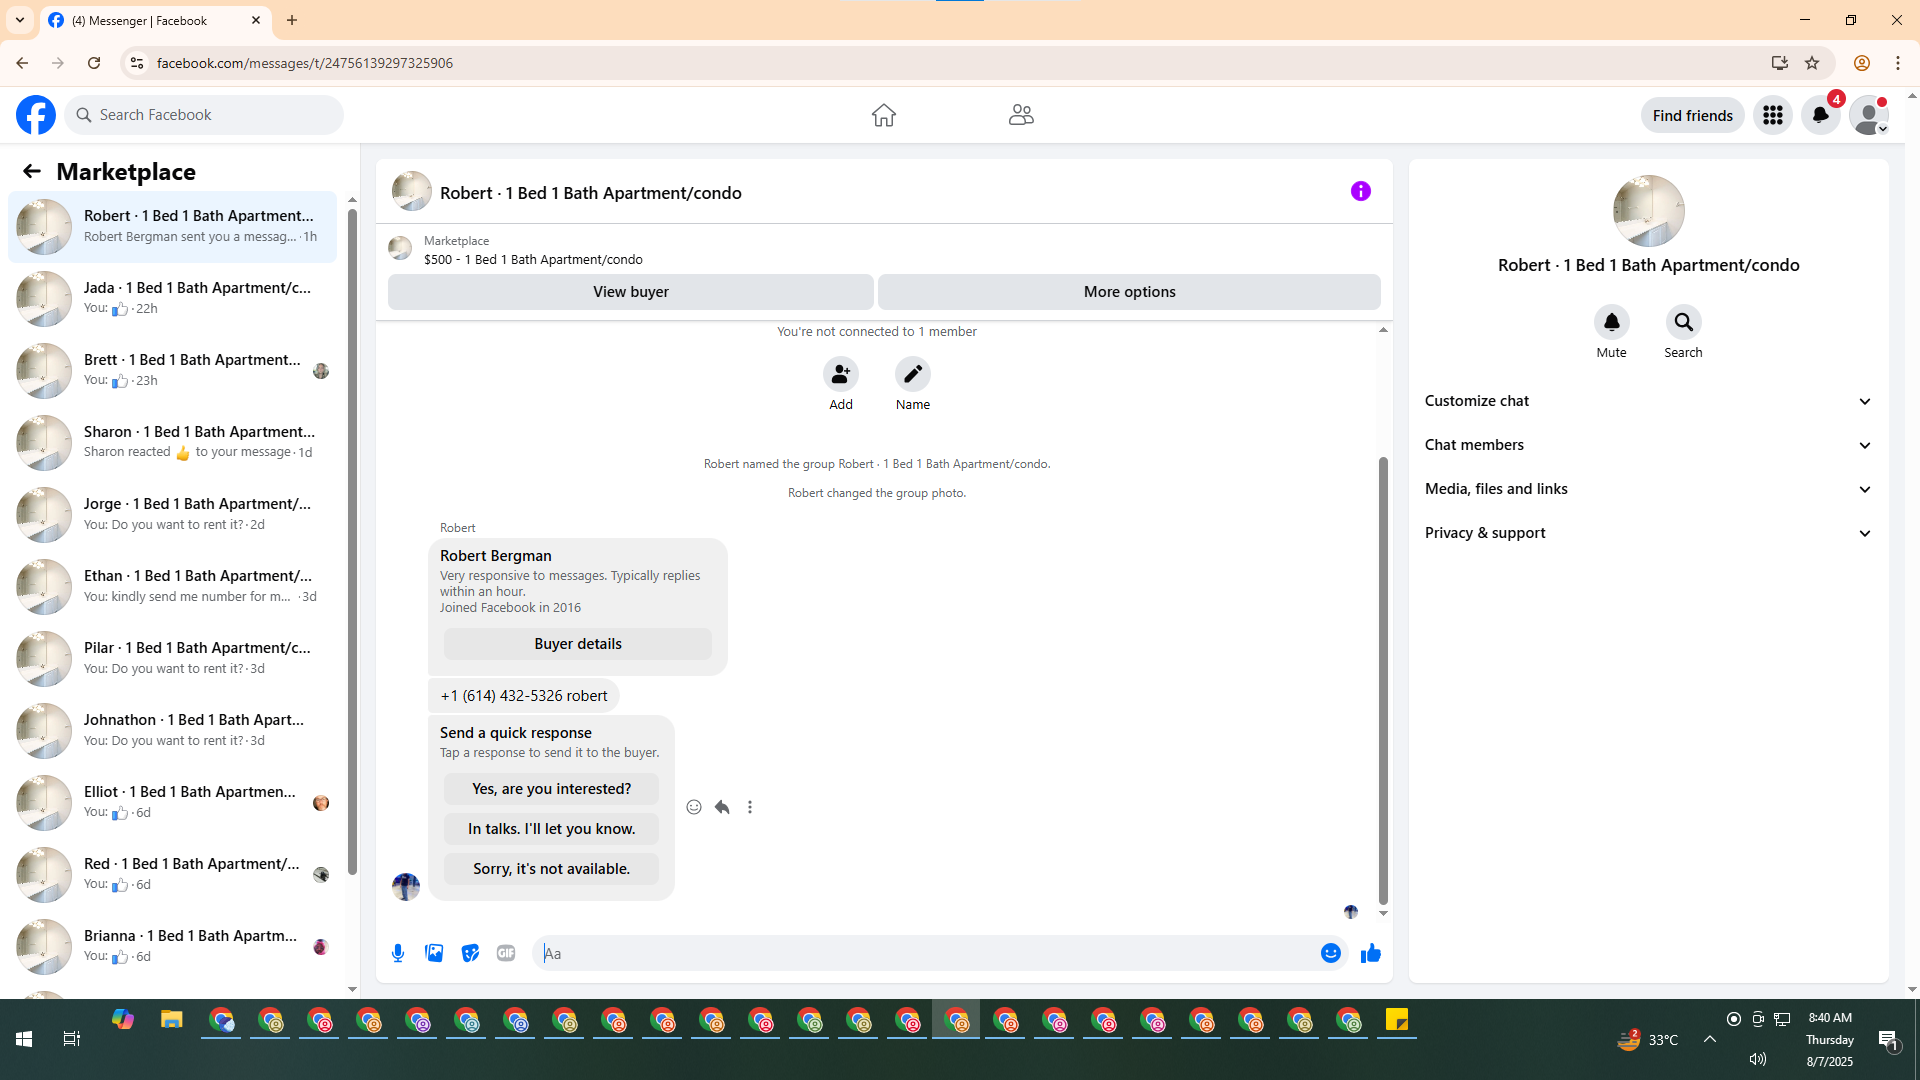Open a new browser tab
Screen dimensions: 1920x1080
[292, 20]
